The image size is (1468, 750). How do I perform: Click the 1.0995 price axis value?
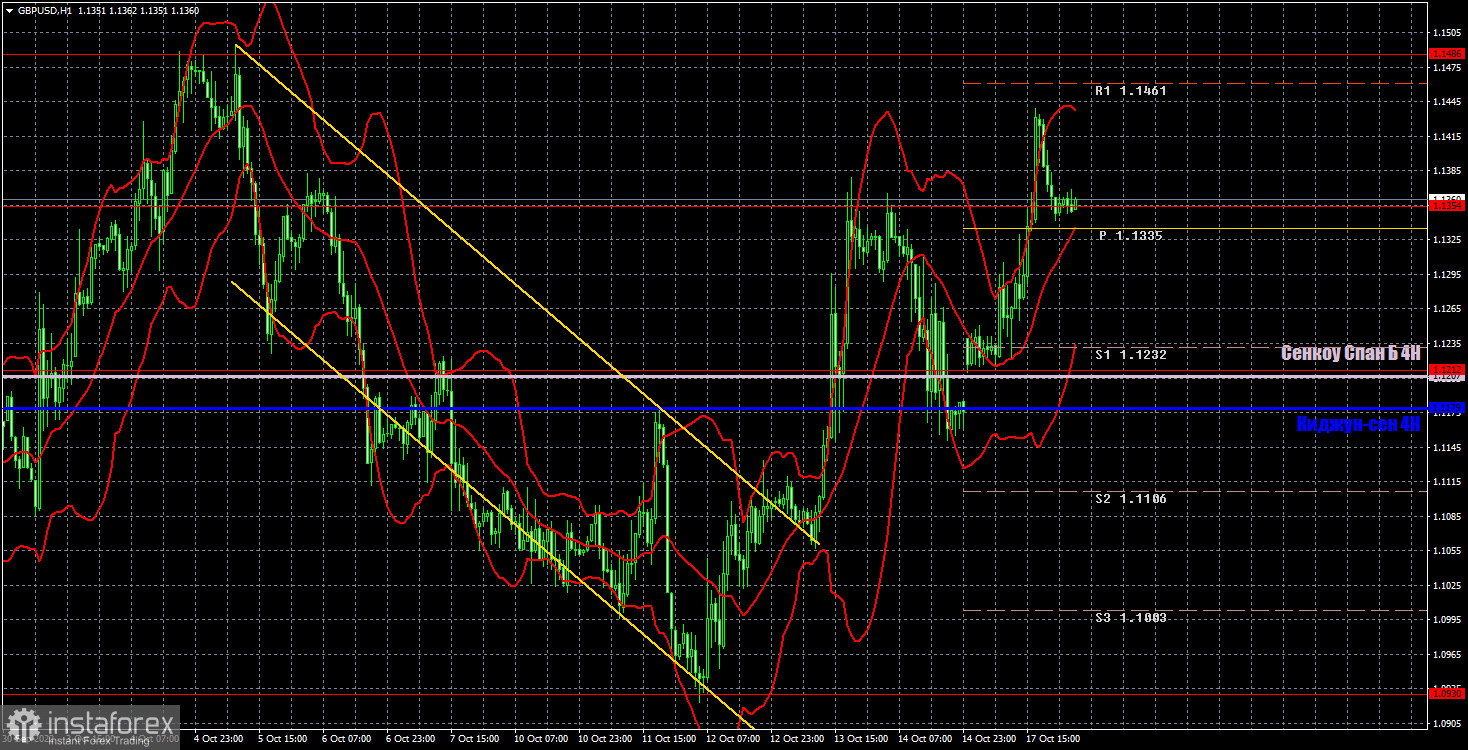click(x=1447, y=620)
